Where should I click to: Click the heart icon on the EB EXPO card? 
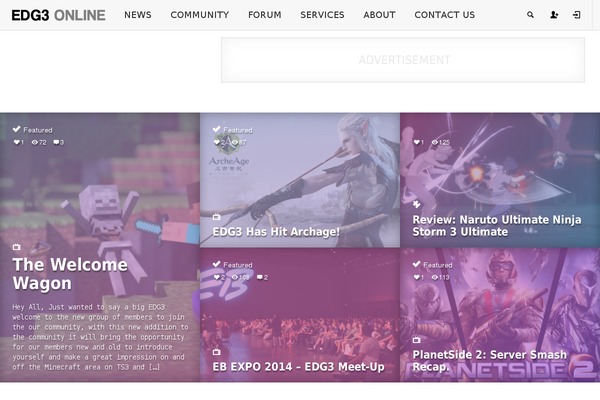click(x=217, y=277)
